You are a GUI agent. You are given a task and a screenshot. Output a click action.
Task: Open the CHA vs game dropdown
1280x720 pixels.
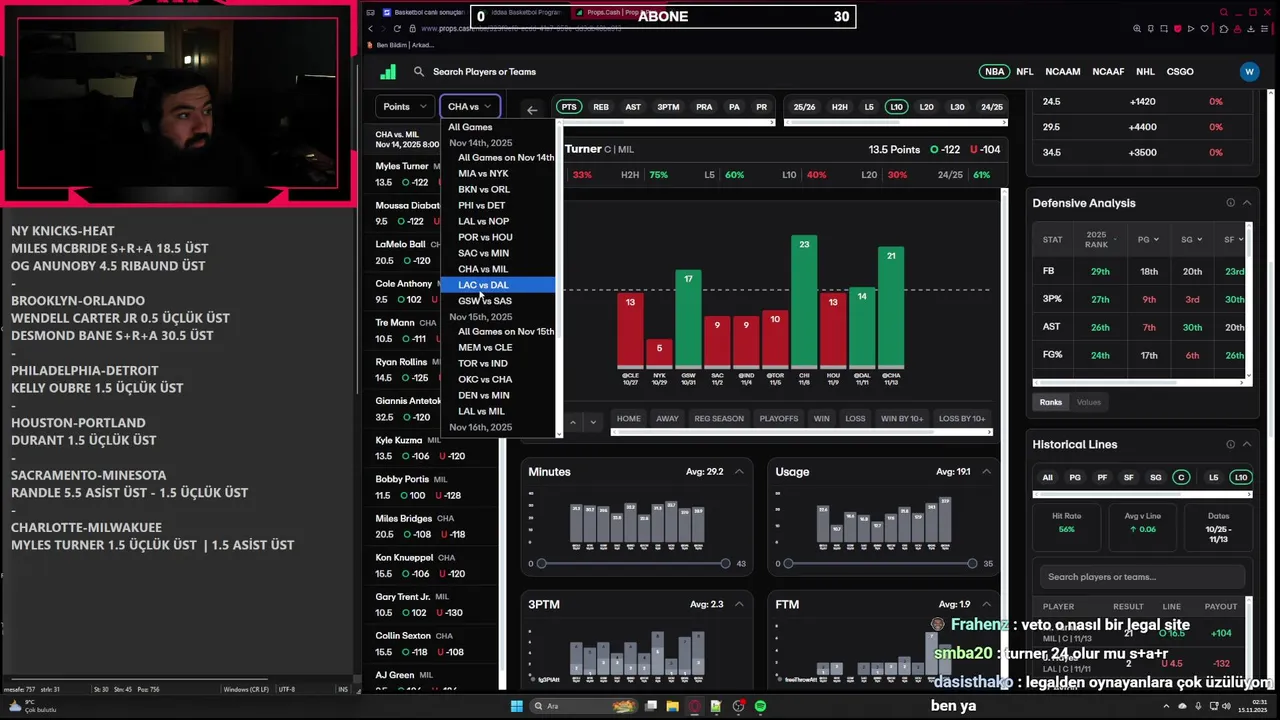pyautogui.click(x=470, y=107)
